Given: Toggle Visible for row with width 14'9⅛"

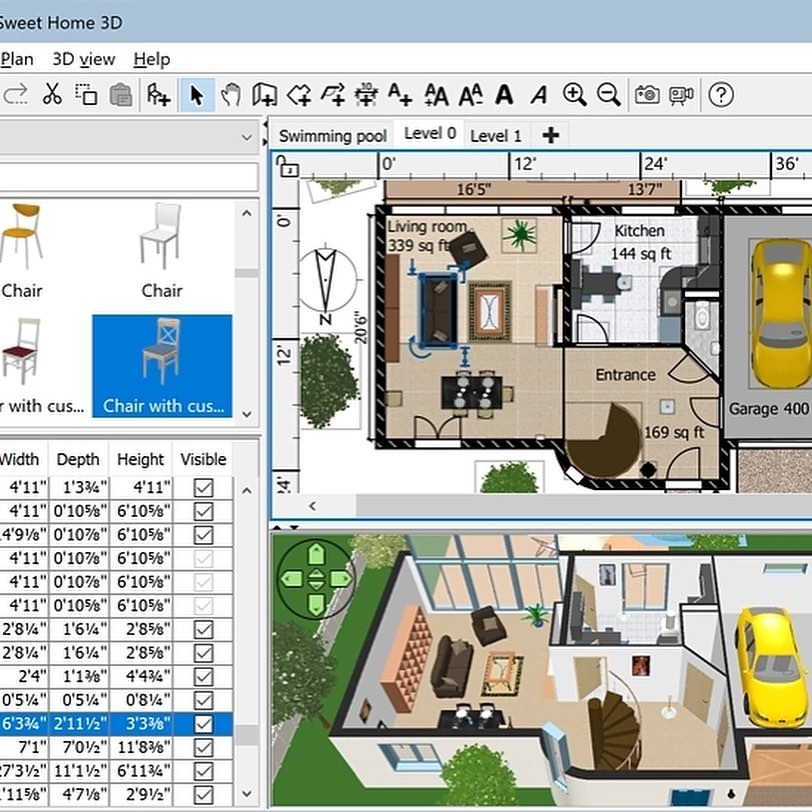Looking at the screenshot, I should [204, 535].
